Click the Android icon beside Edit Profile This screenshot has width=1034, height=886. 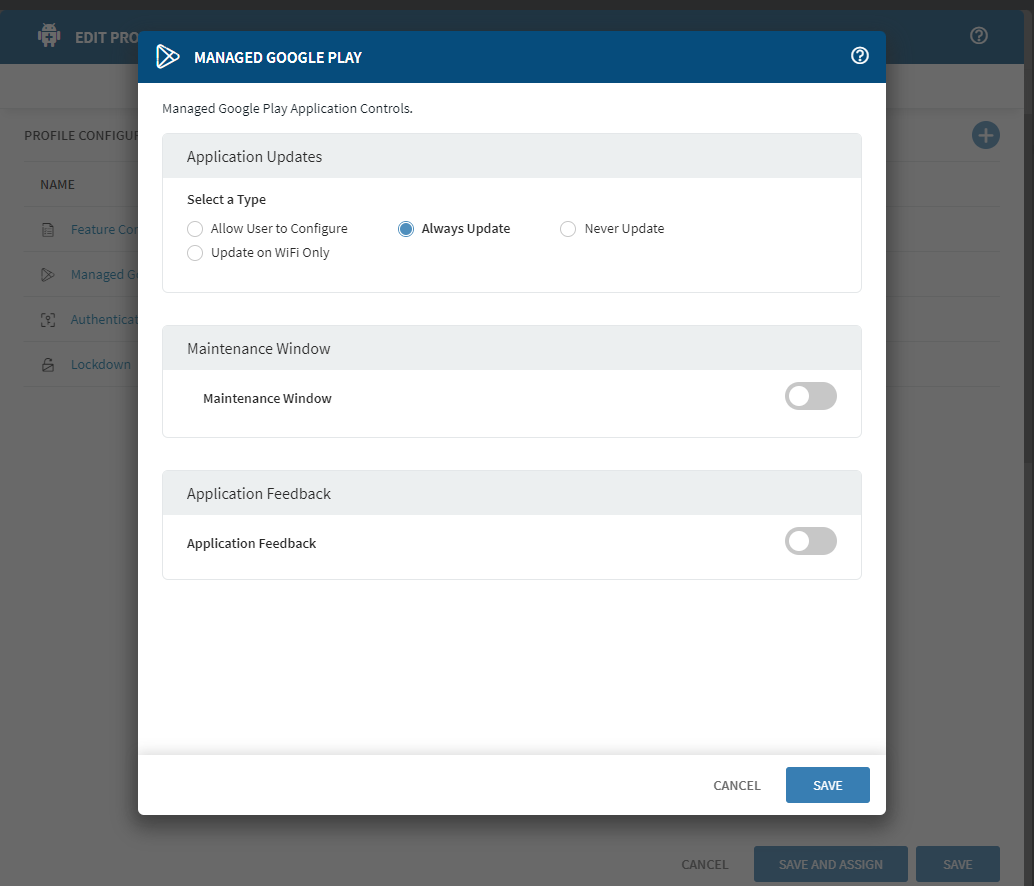49,36
